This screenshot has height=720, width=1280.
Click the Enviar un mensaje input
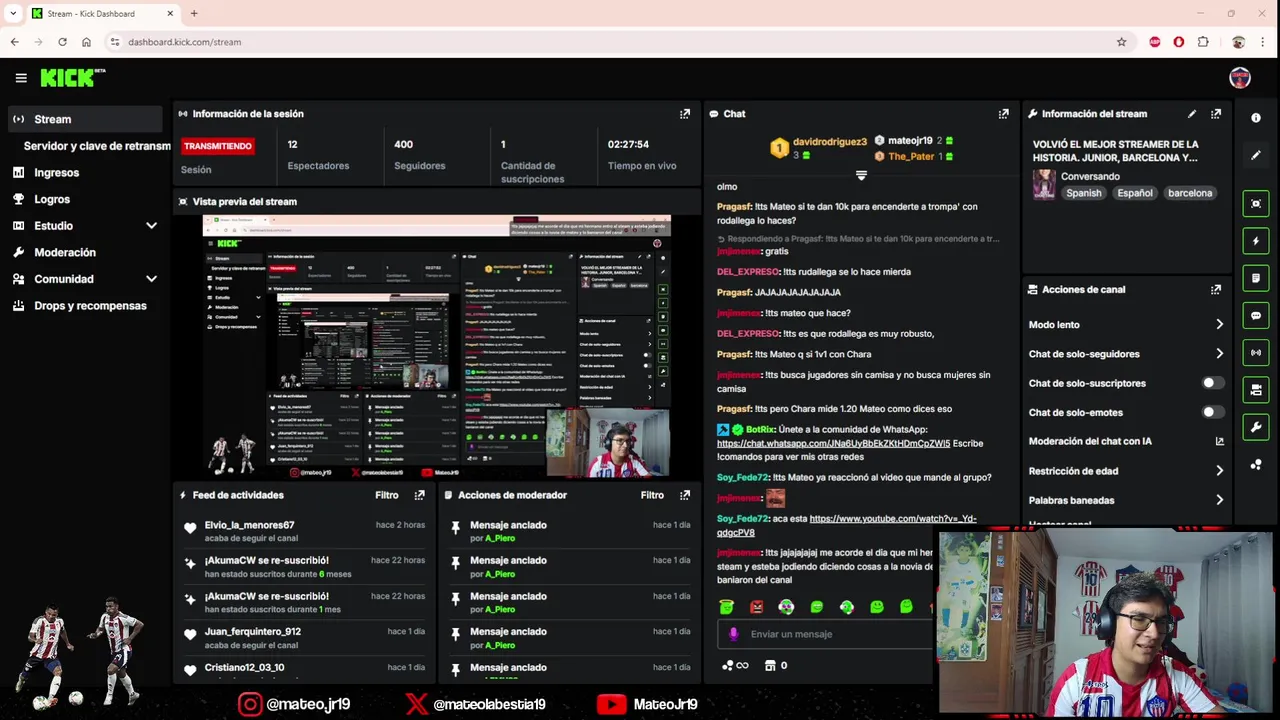click(x=826, y=634)
